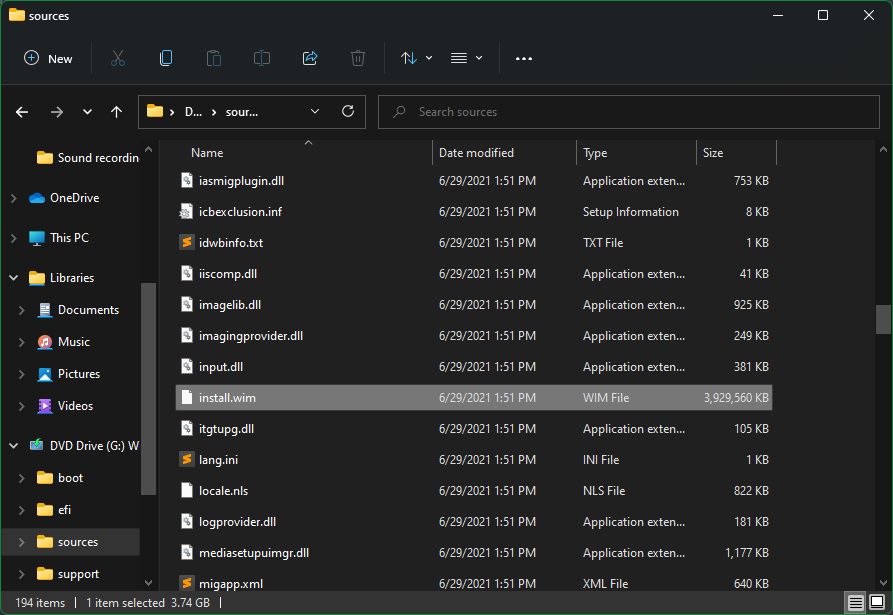This screenshot has width=893, height=615.
Task: Navigate back using the back arrow
Action: (21, 112)
